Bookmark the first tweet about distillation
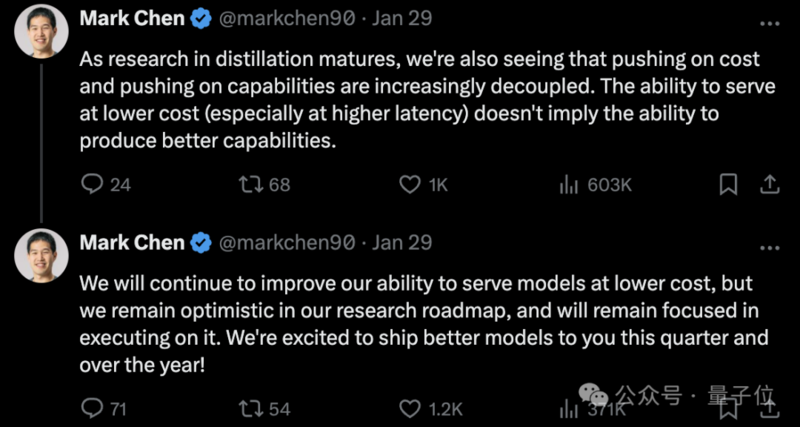Image resolution: width=800 pixels, height=427 pixels. coord(728,185)
